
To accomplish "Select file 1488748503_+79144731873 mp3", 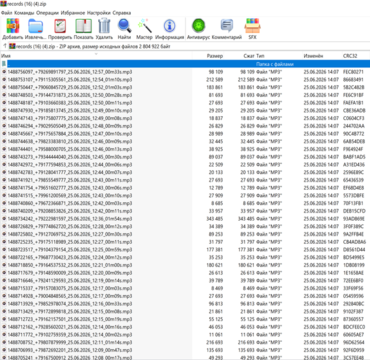I will tap(70, 95).
